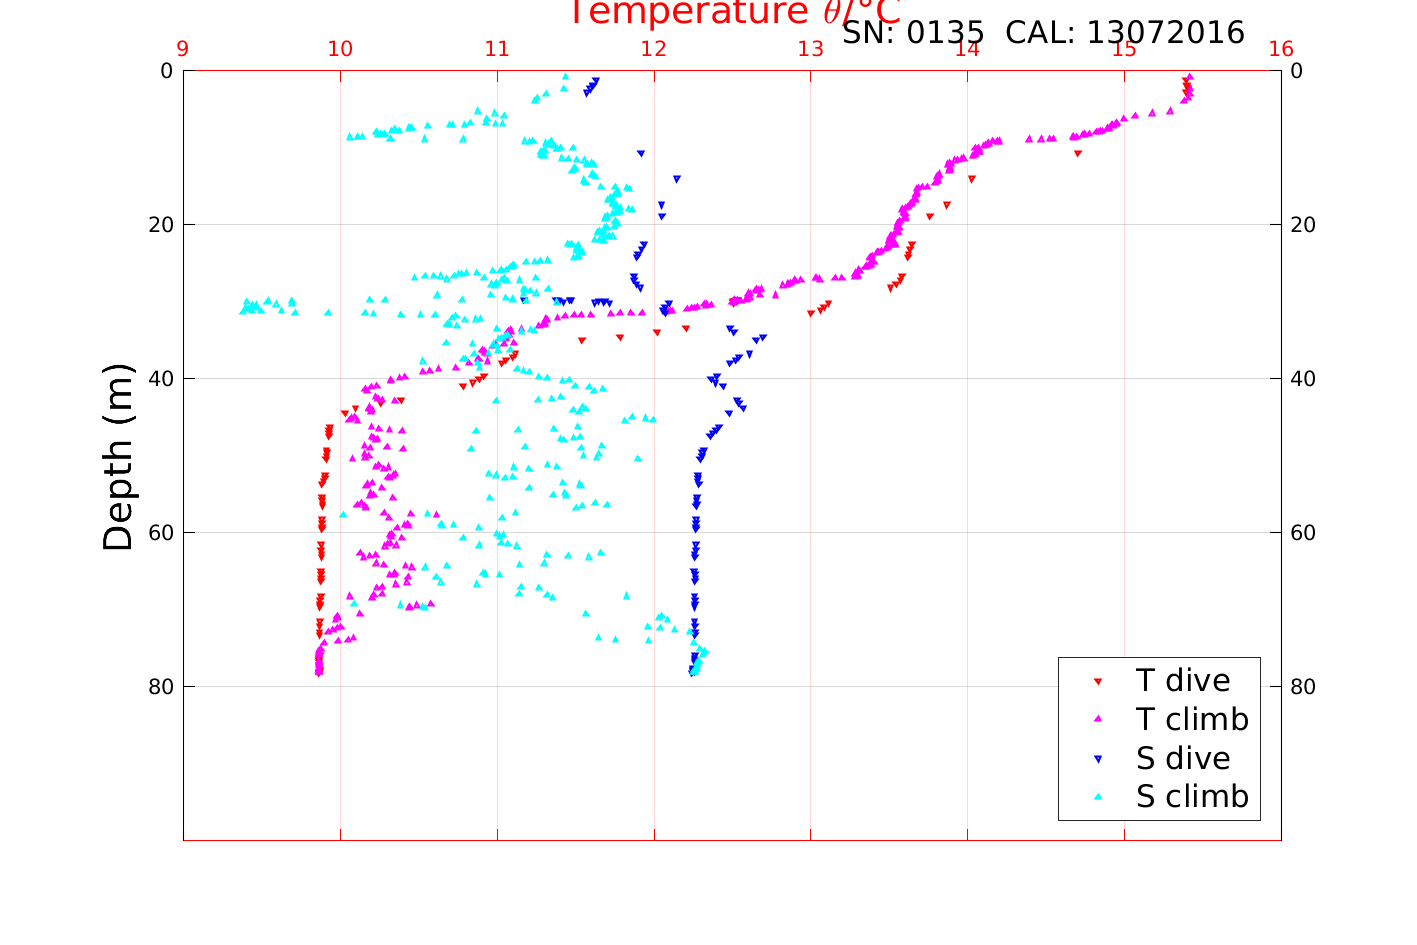
Task: Click right depth tick label 60
Action: coord(1303,533)
